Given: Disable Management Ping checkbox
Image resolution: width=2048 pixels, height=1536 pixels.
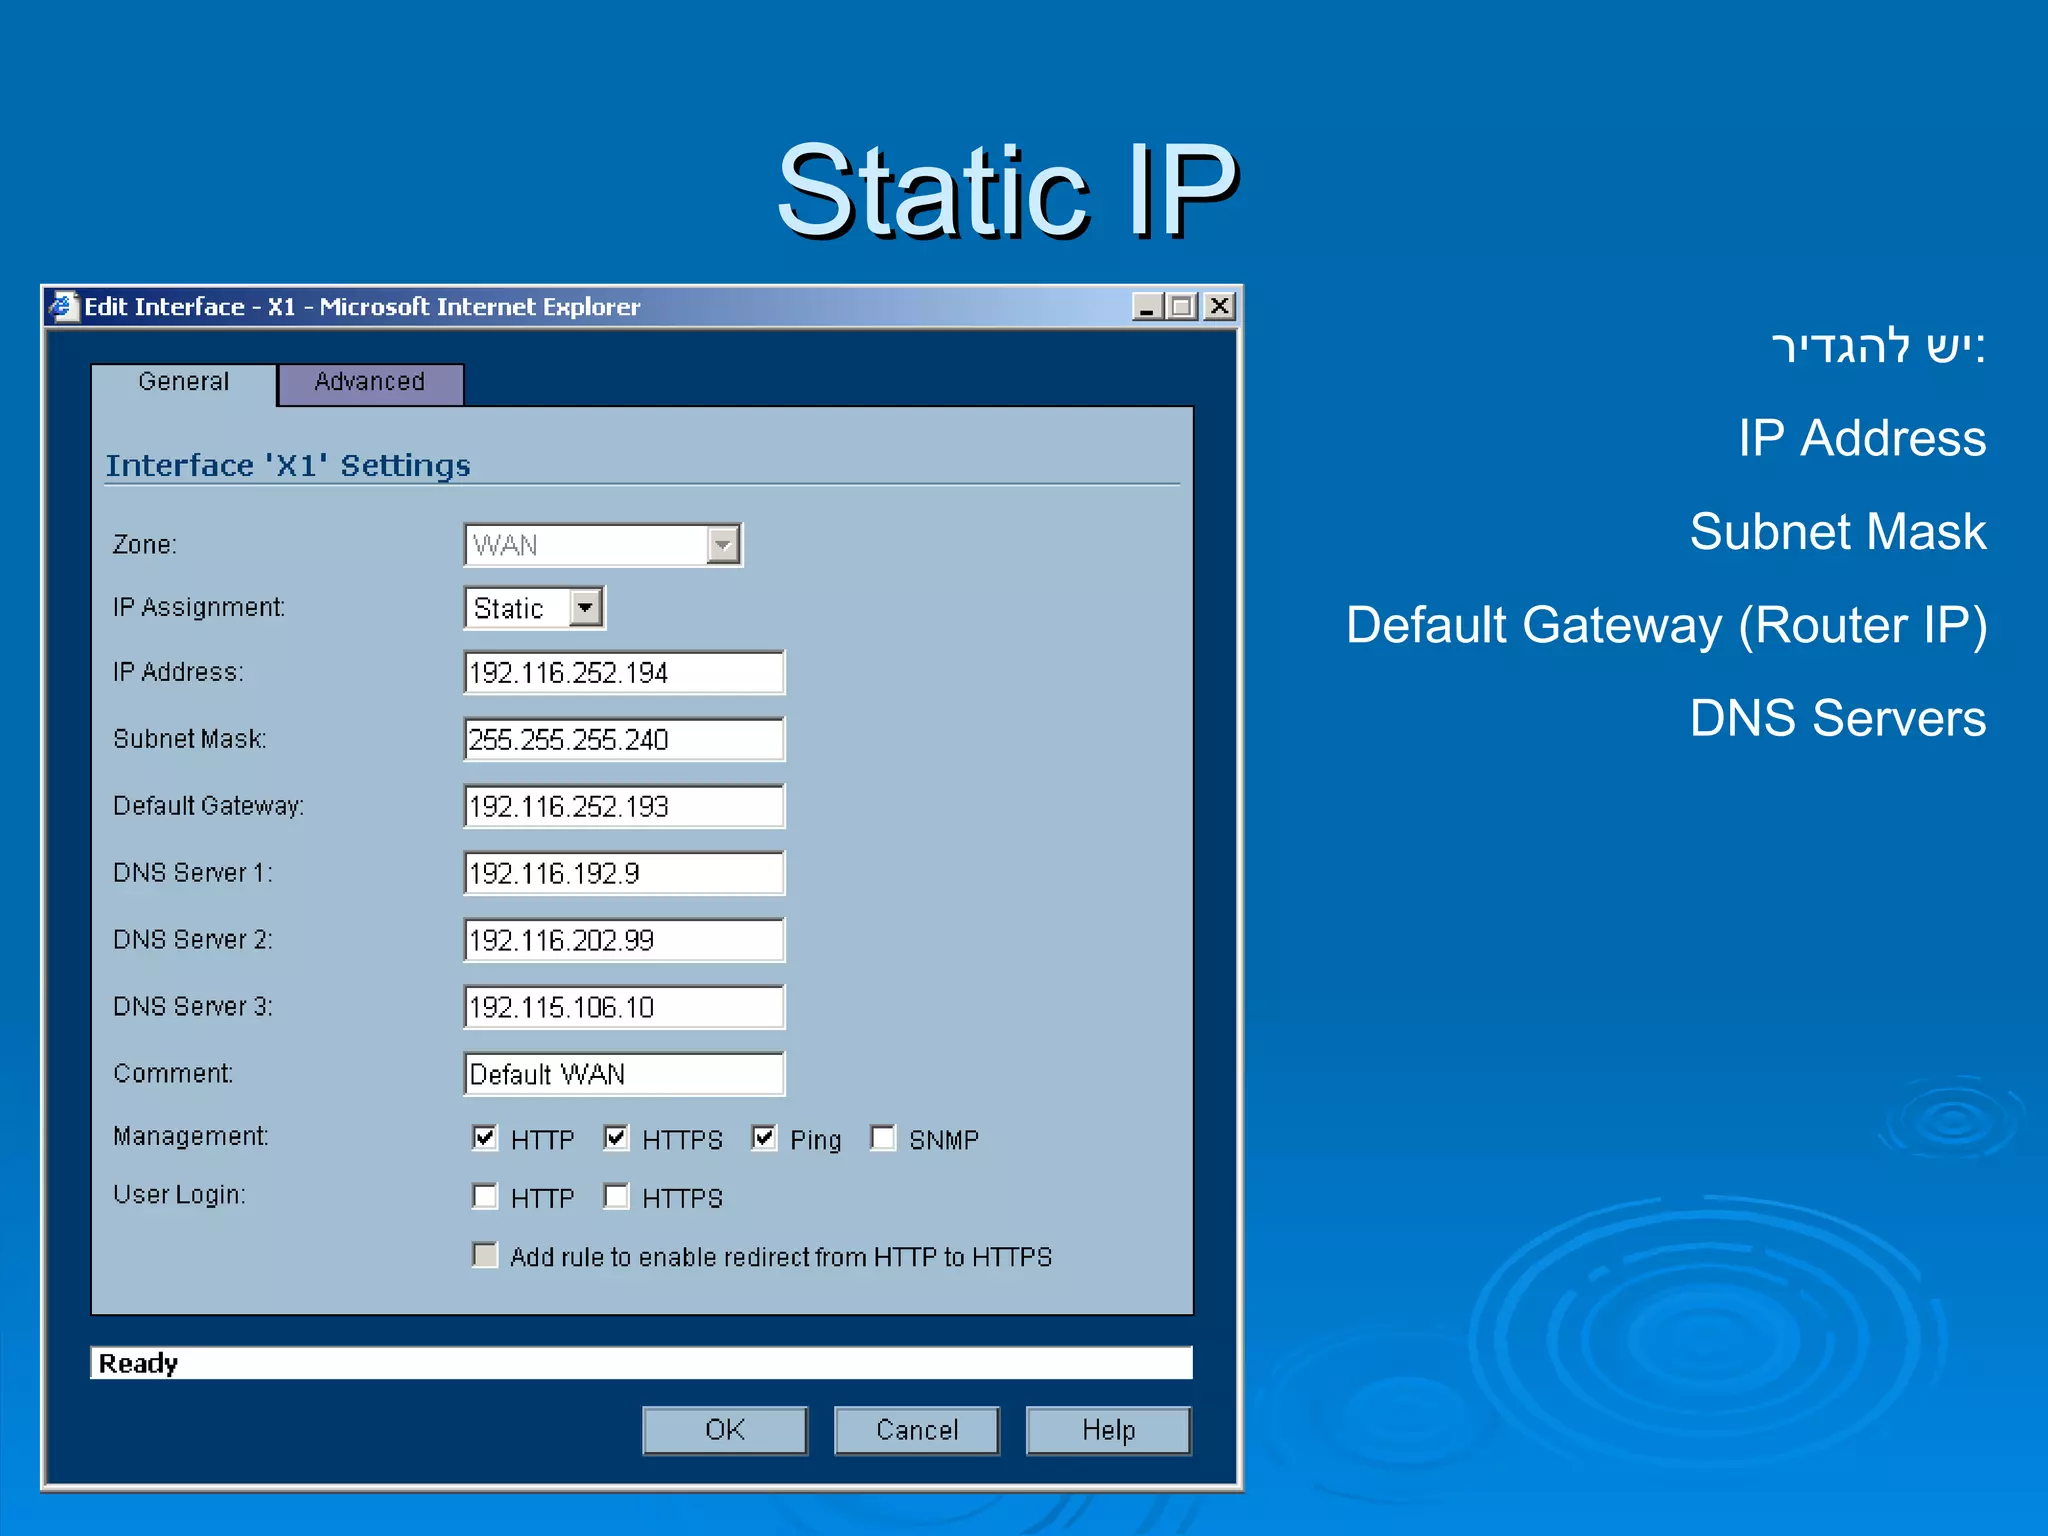Looking at the screenshot, I should (764, 1138).
